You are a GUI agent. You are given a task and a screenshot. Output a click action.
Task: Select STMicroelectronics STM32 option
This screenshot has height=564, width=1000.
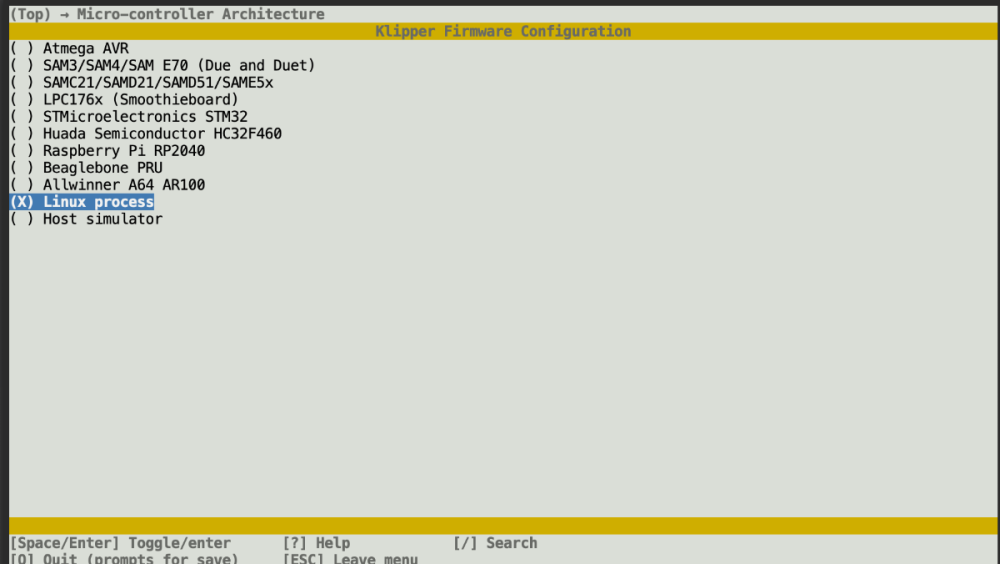129,117
